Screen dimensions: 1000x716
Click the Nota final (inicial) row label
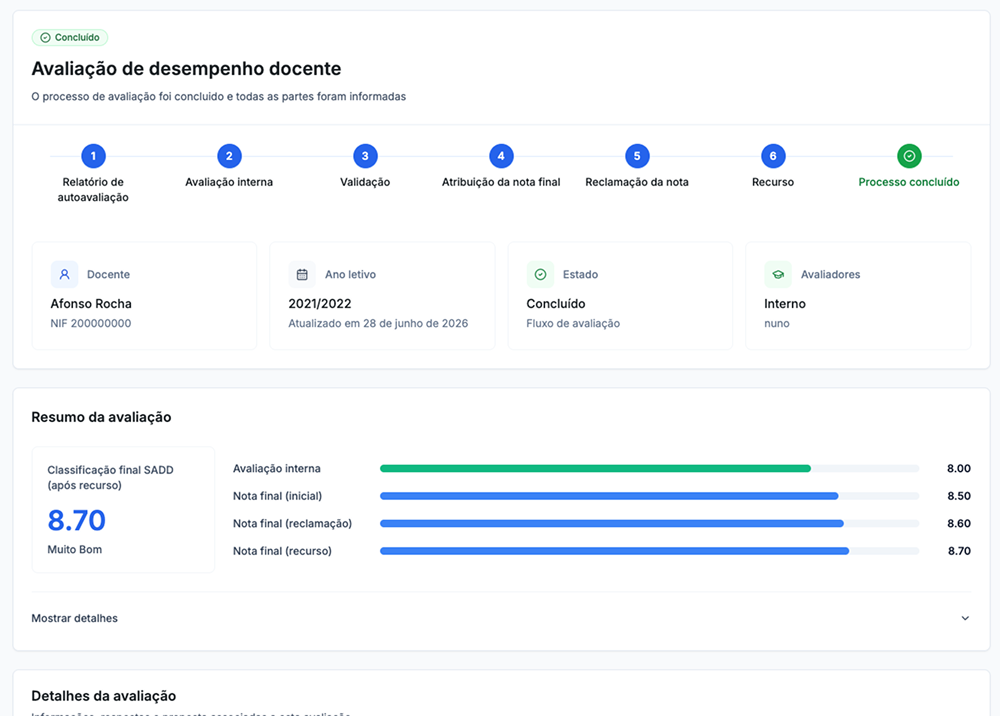coord(277,496)
